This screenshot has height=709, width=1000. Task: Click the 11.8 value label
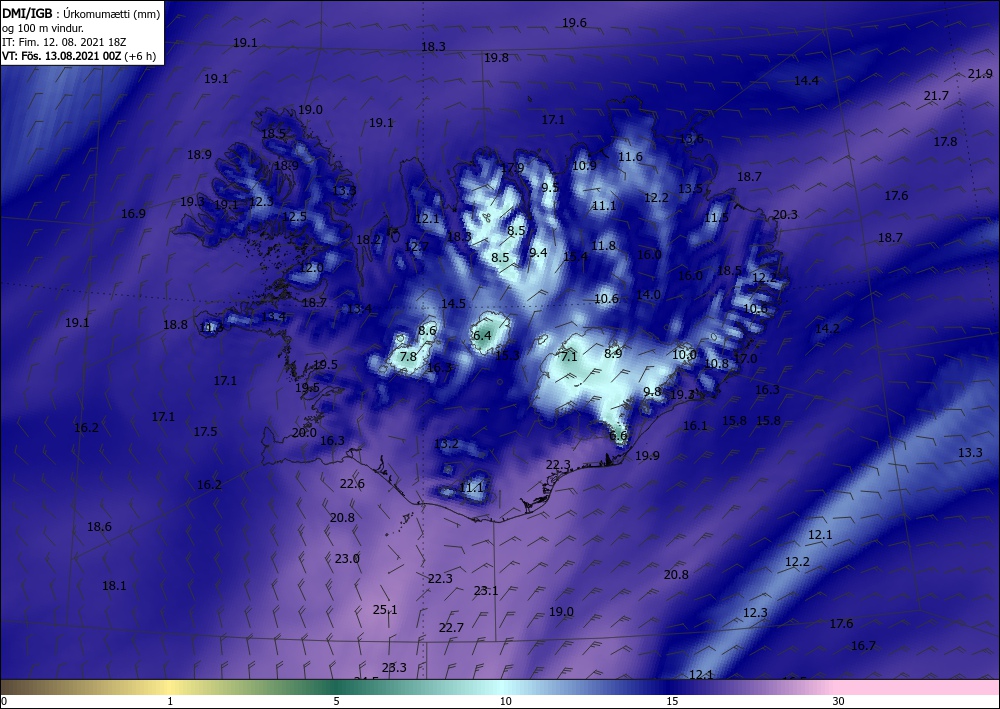tap(603, 245)
